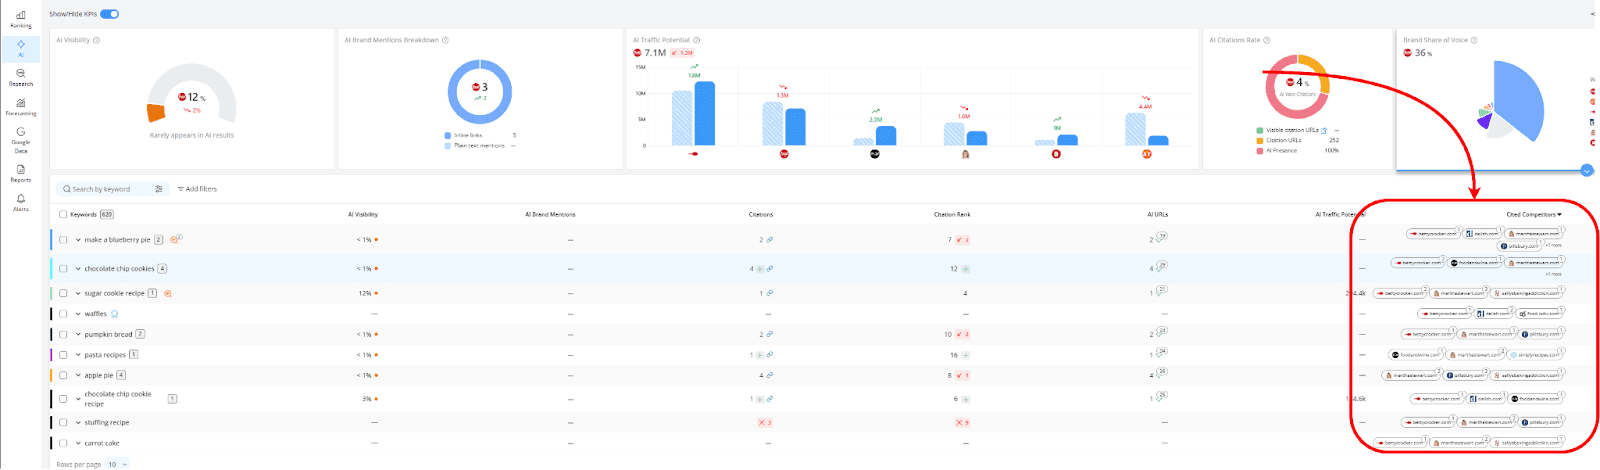Check the apple pie row
Viewport: 1600px width, 470px height.
point(63,376)
